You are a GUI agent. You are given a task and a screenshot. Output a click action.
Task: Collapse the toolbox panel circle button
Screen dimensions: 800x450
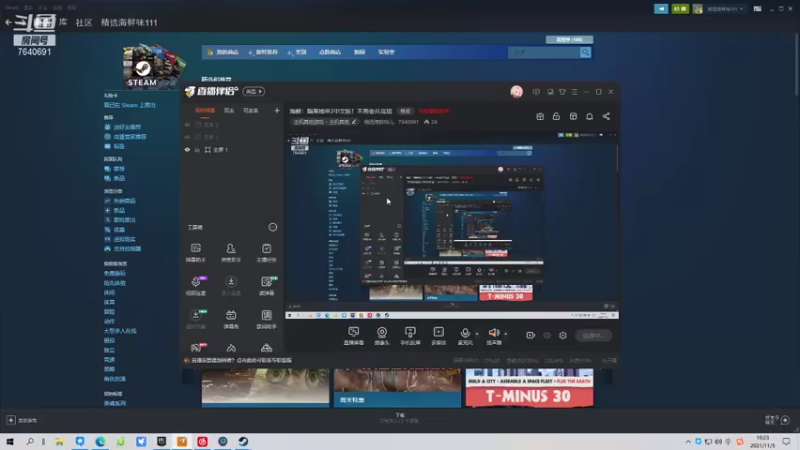273,227
